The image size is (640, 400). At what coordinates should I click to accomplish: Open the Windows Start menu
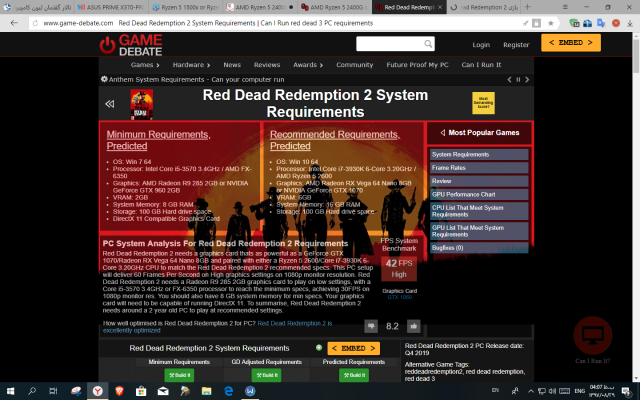coord(10,391)
